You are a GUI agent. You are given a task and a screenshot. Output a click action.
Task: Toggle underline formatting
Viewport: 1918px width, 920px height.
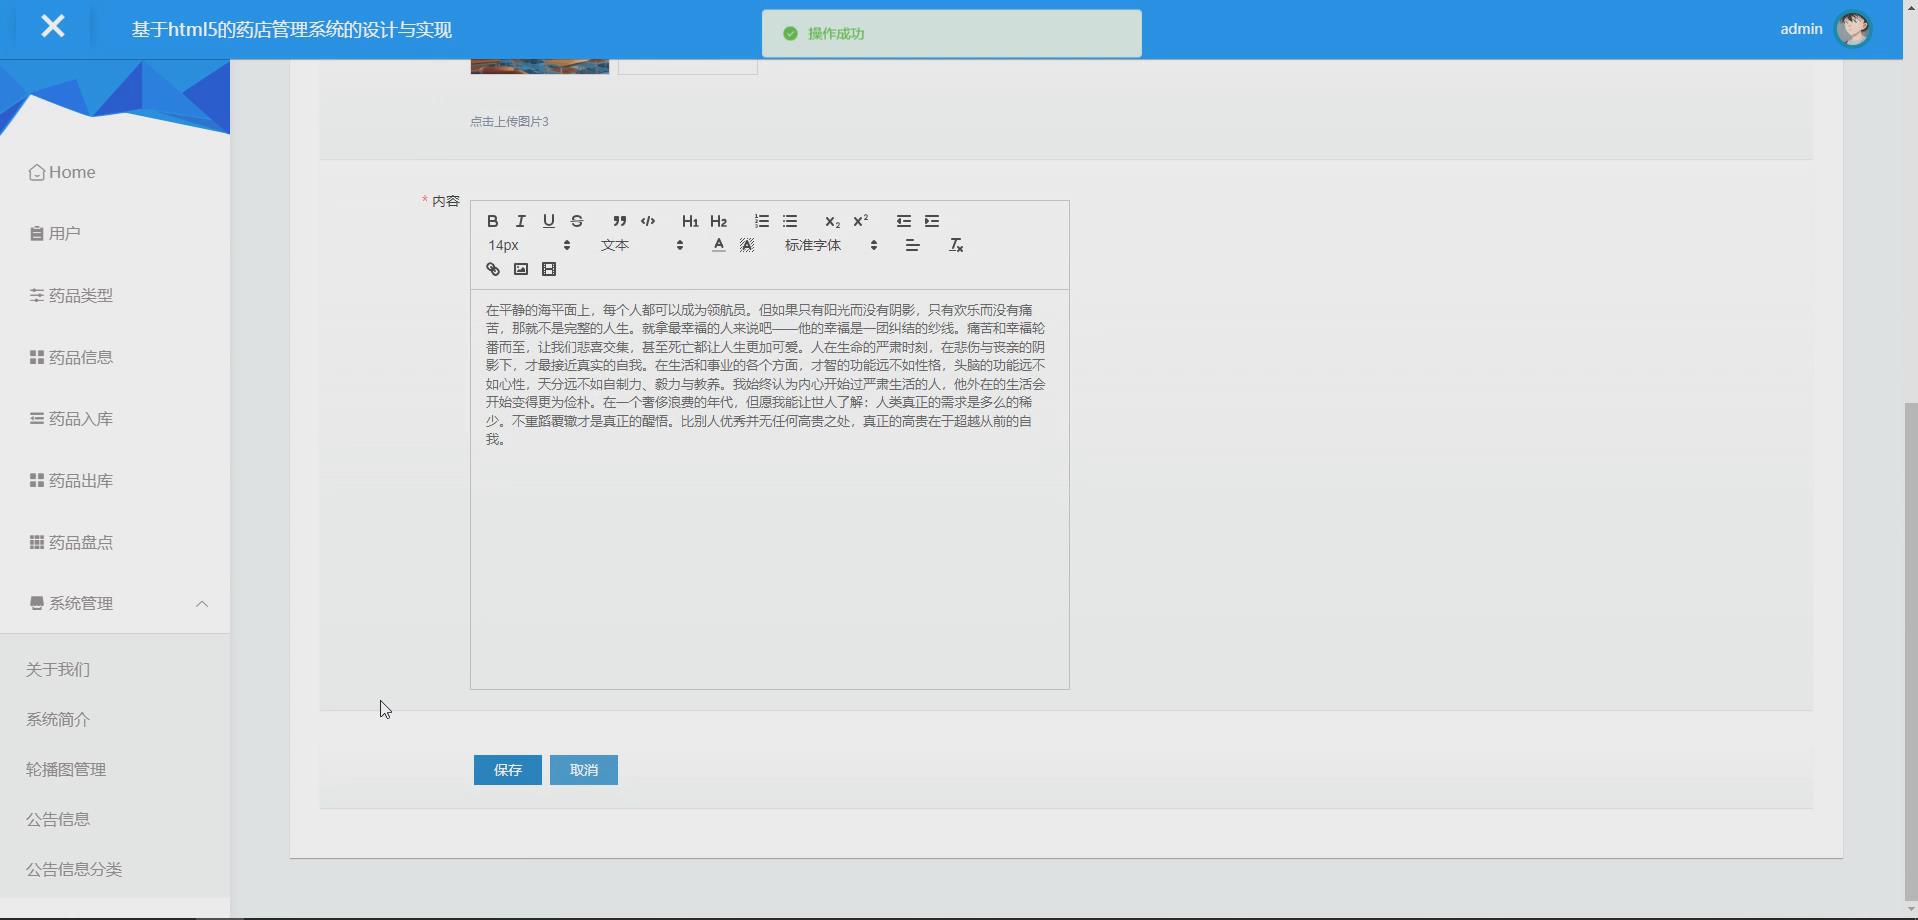[548, 221]
